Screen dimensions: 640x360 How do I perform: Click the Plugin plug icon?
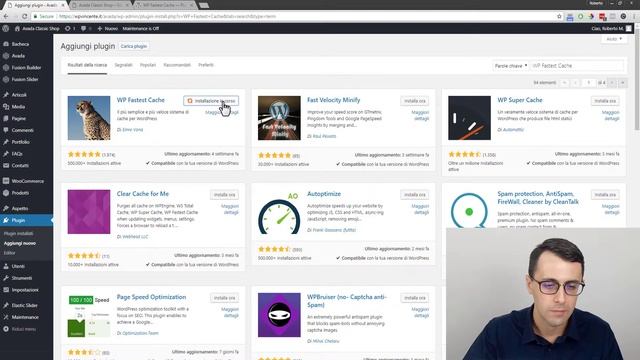[x=6, y=220]
